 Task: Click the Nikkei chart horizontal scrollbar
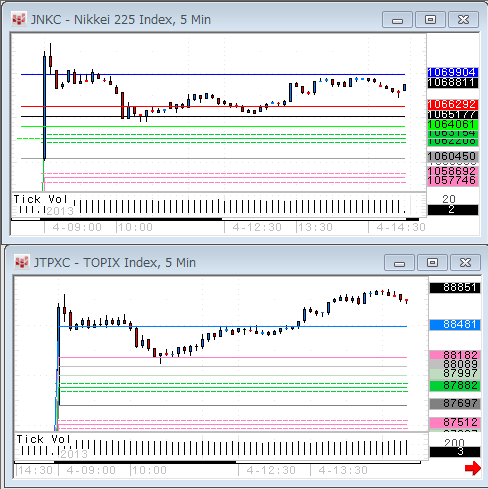[x=215, y=219]
